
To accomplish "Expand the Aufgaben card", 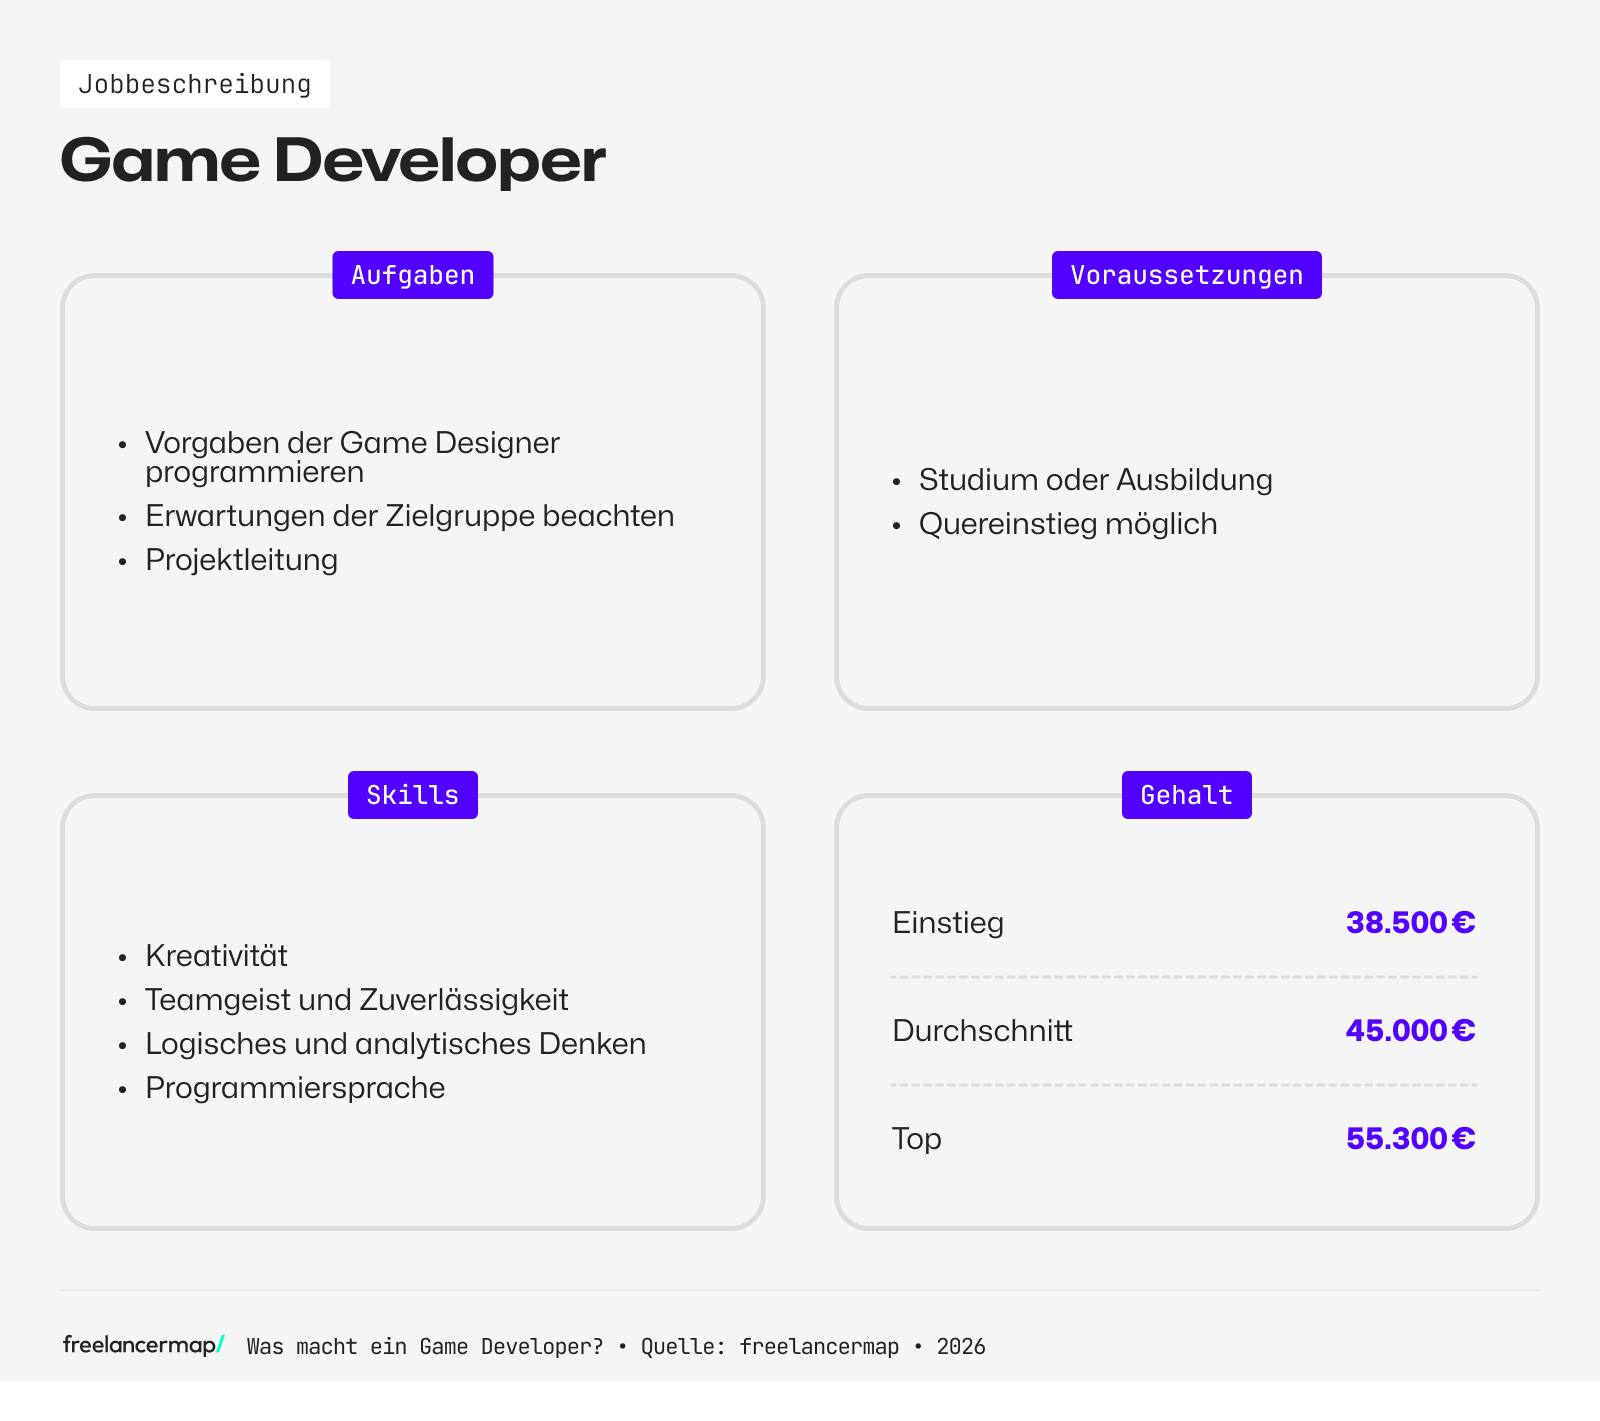I will [413, 490].
